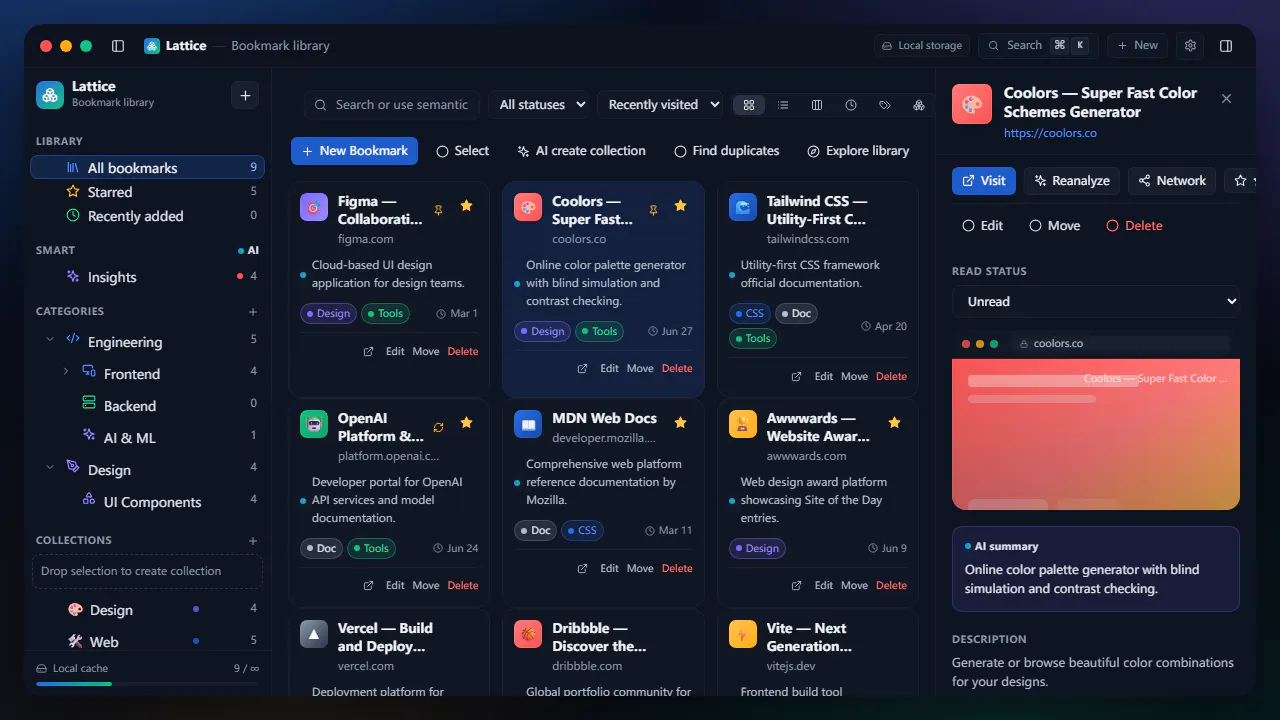Viewport: 1280px width, 720px height.
Task: Collapse the Engineering category
Action: pyautogui.click(x=50, y=340)
